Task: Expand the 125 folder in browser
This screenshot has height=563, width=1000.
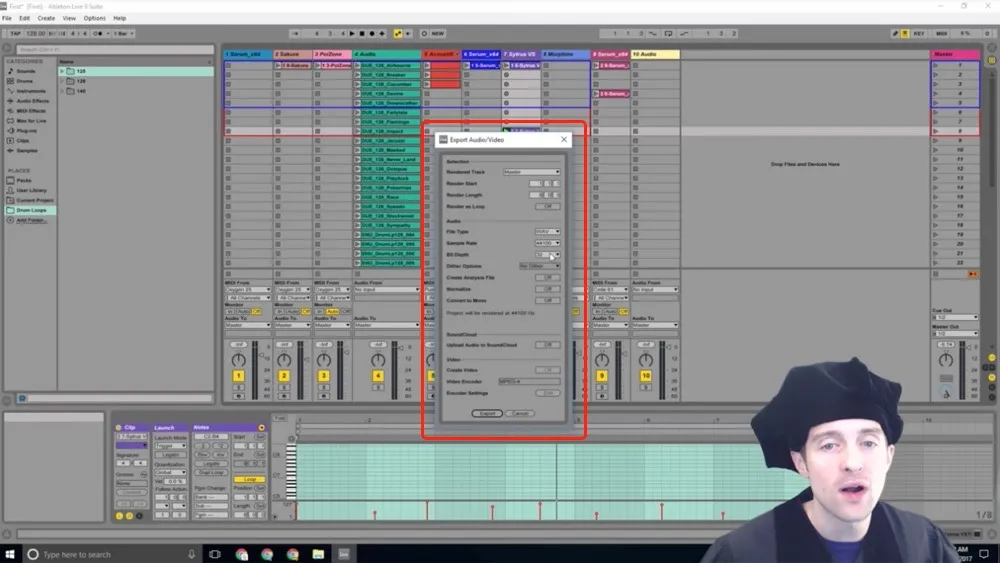Action: 62,71
